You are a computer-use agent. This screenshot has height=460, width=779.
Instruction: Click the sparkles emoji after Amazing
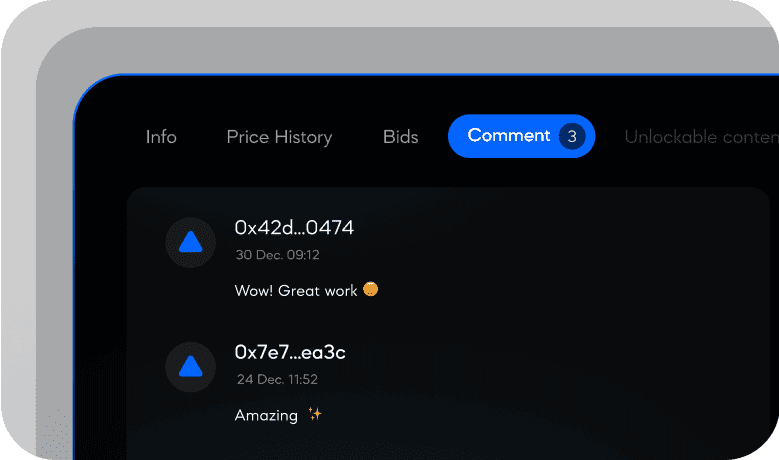click(315, 414)
